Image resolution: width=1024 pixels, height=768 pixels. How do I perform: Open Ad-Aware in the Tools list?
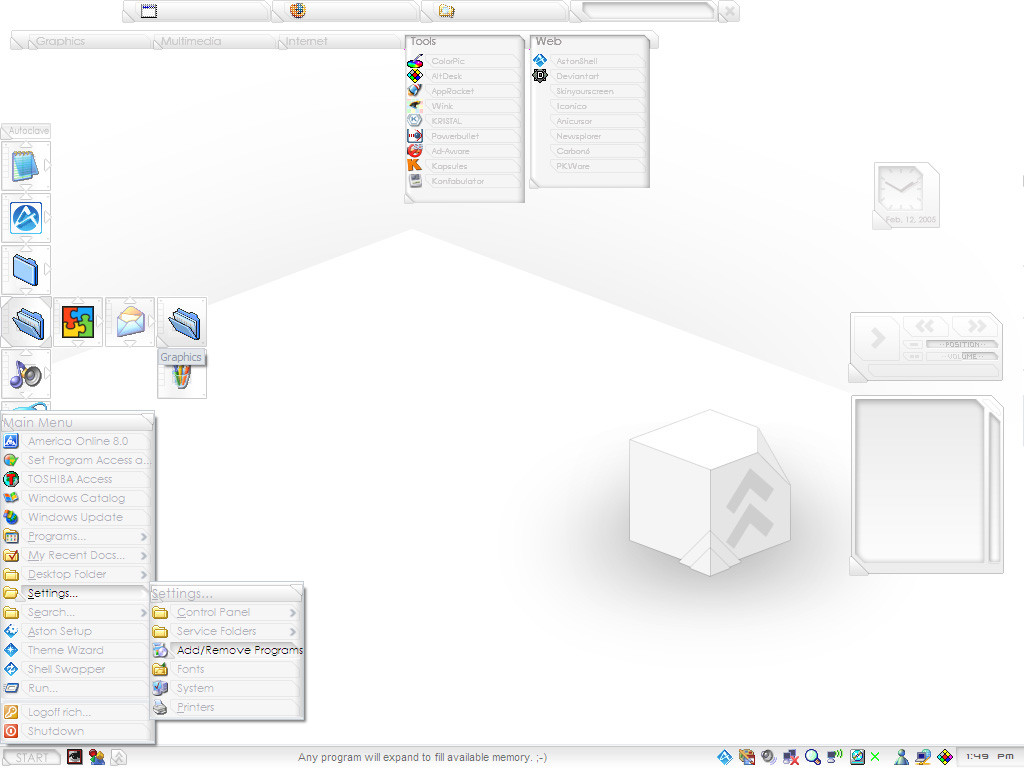[450, 151]
